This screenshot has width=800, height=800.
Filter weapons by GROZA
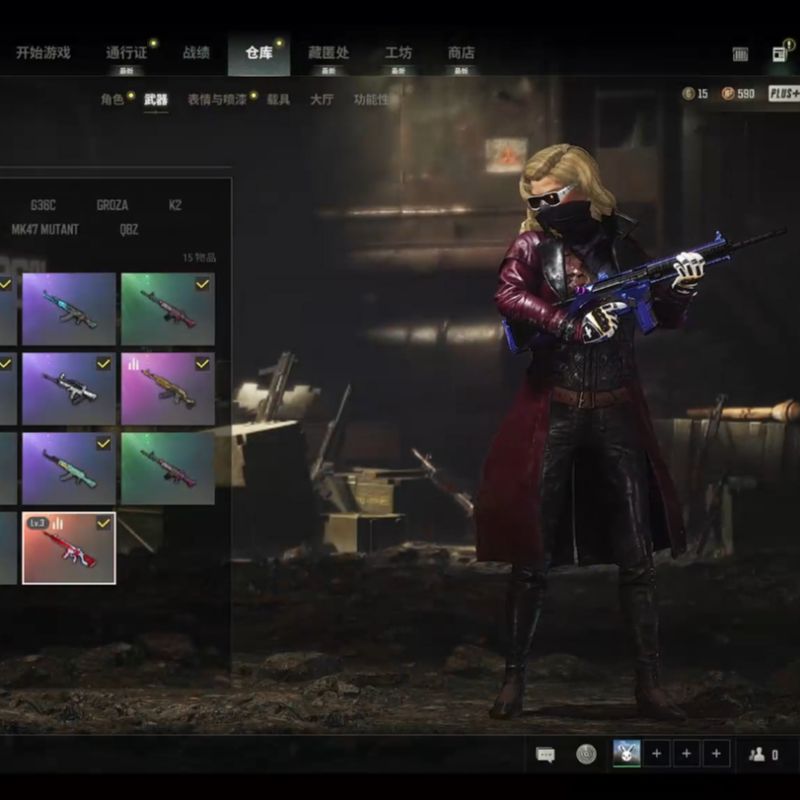point(112,205)
